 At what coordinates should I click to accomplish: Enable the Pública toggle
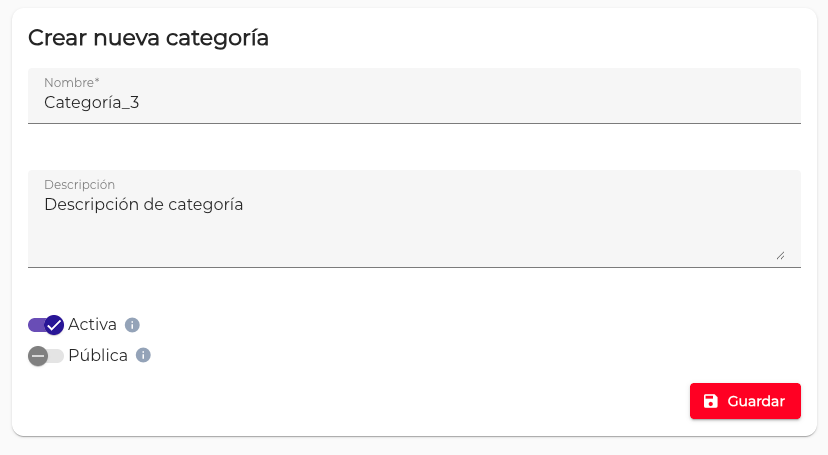point(46,355)
